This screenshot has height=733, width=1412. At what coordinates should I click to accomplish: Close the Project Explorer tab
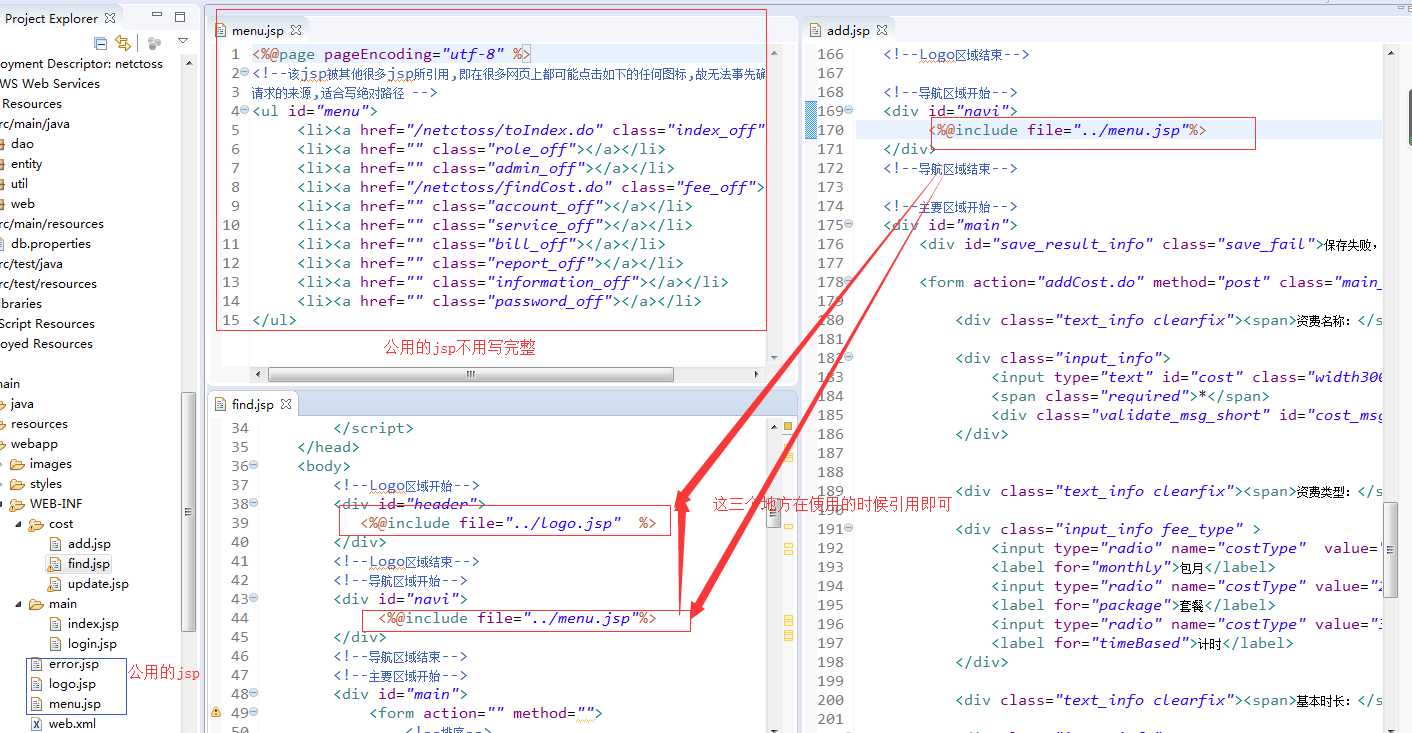pyautogui.click(x=110, y=18)
